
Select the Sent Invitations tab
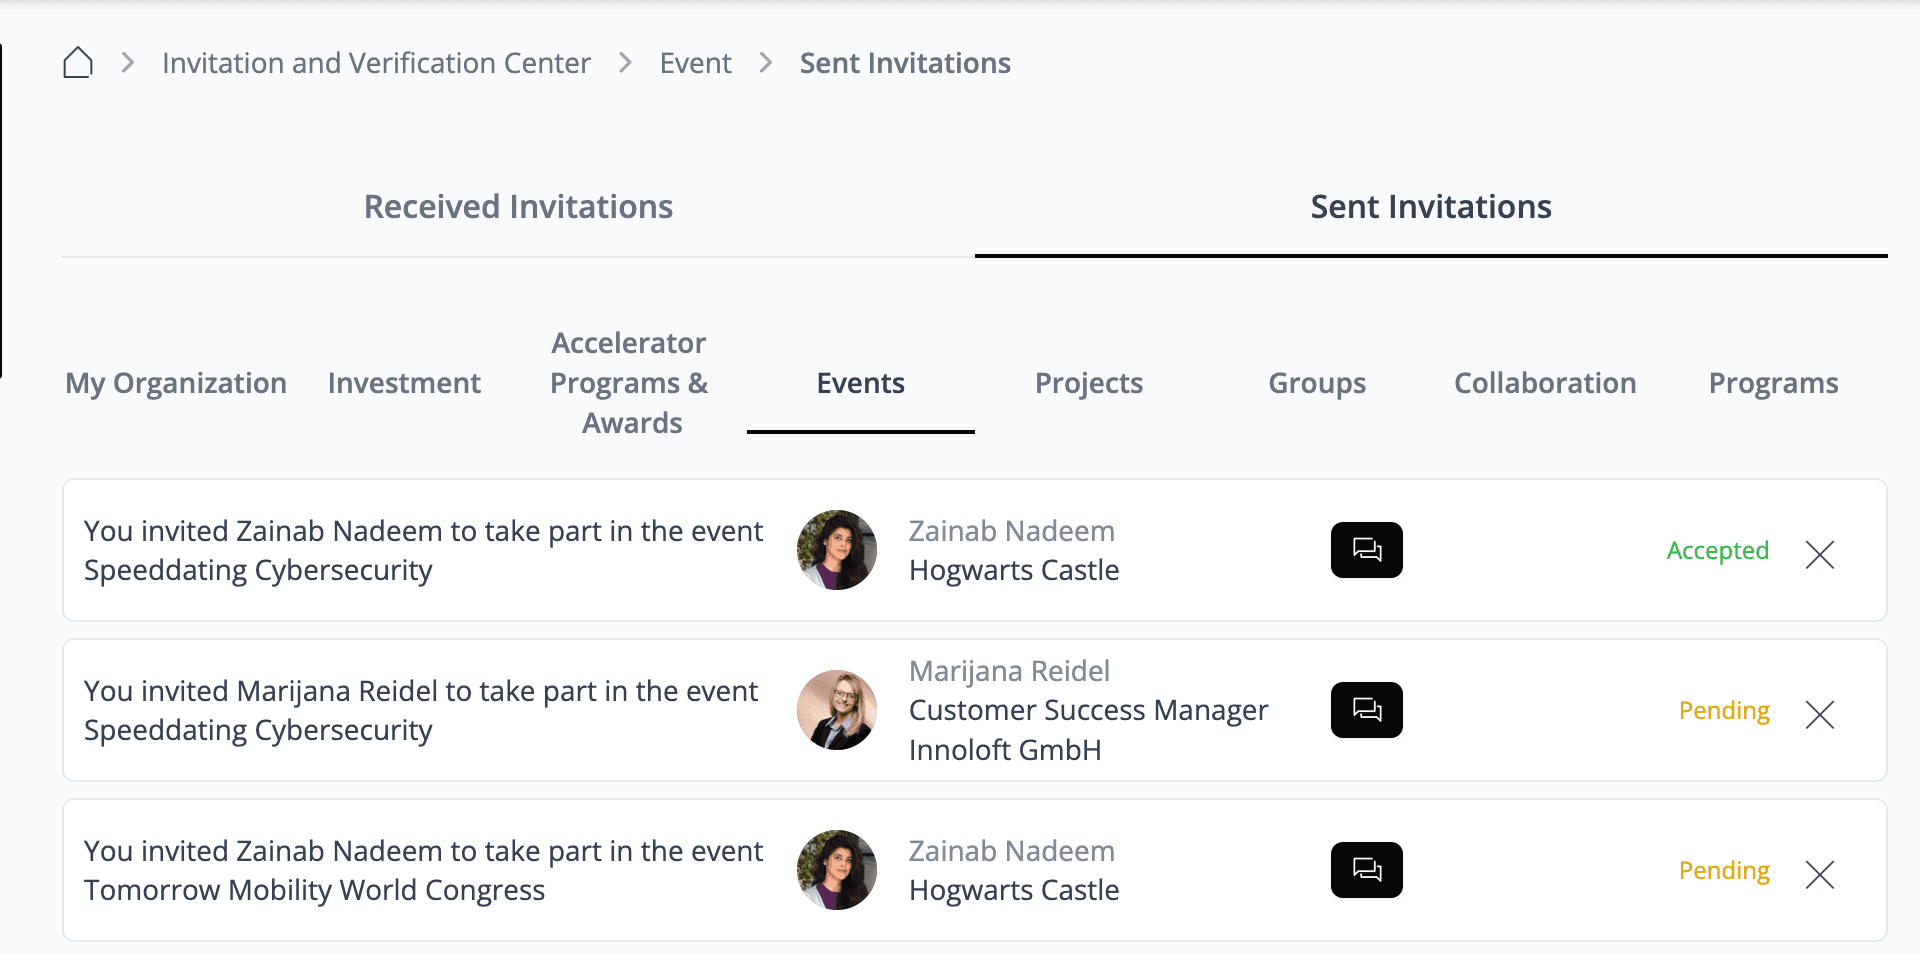tap(1430, 207)
